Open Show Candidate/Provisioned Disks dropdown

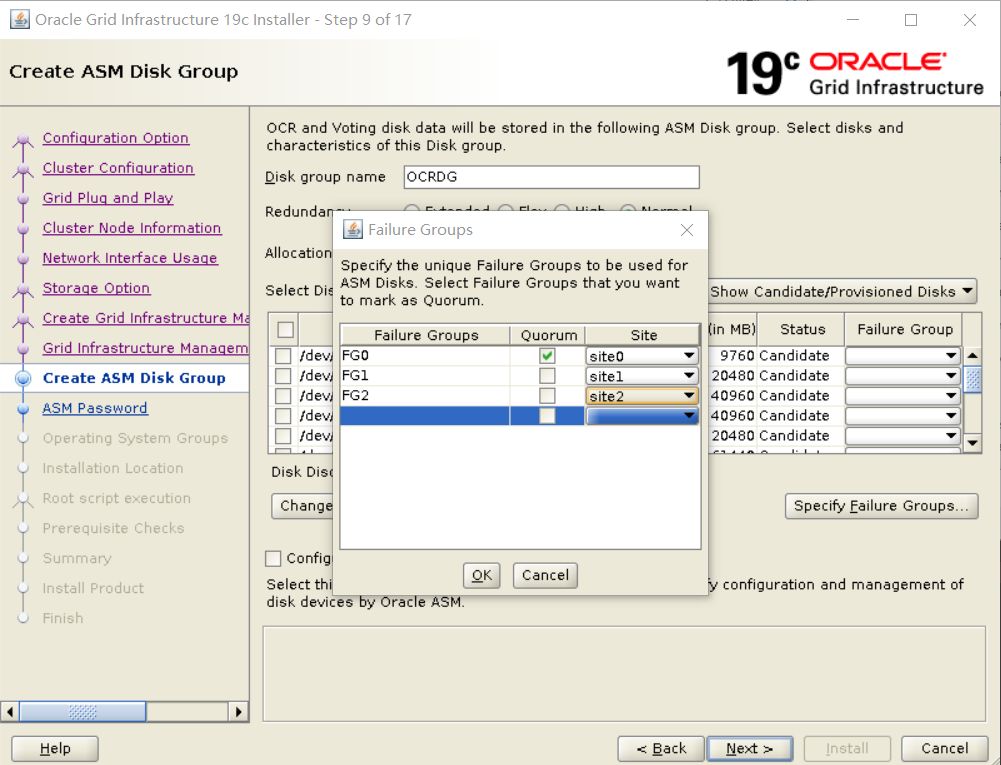click(x=843, y=291)
